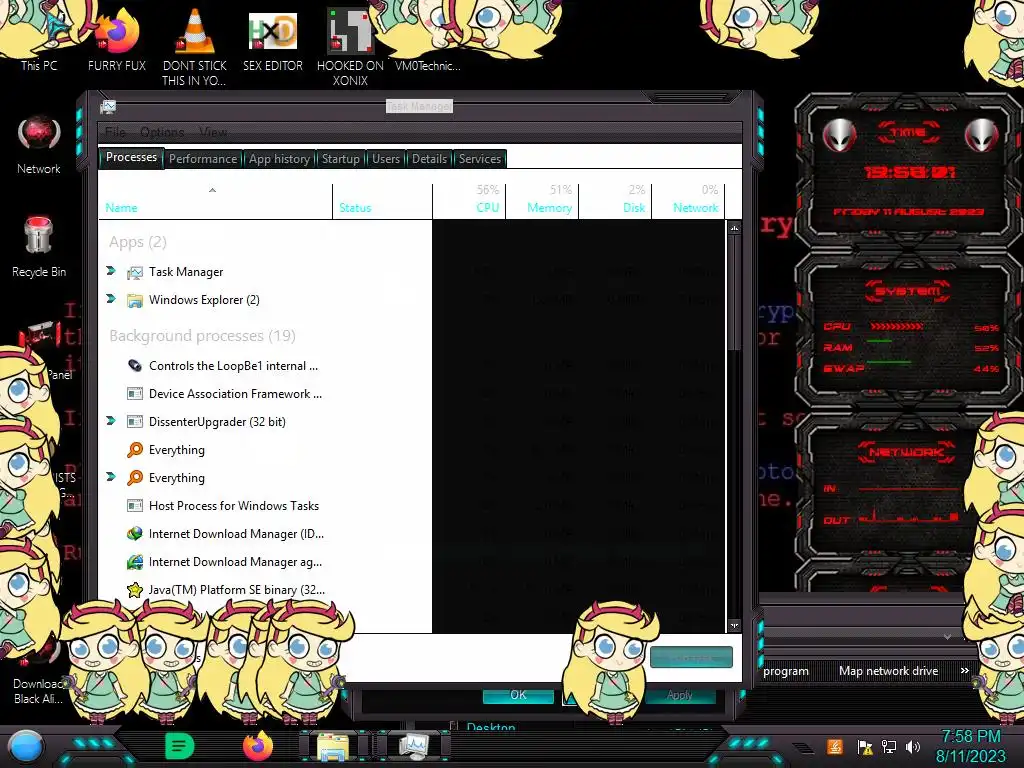Sort processes by the Disk column
The width and height of the screenshot is (1024, 768).
point(616,200)
